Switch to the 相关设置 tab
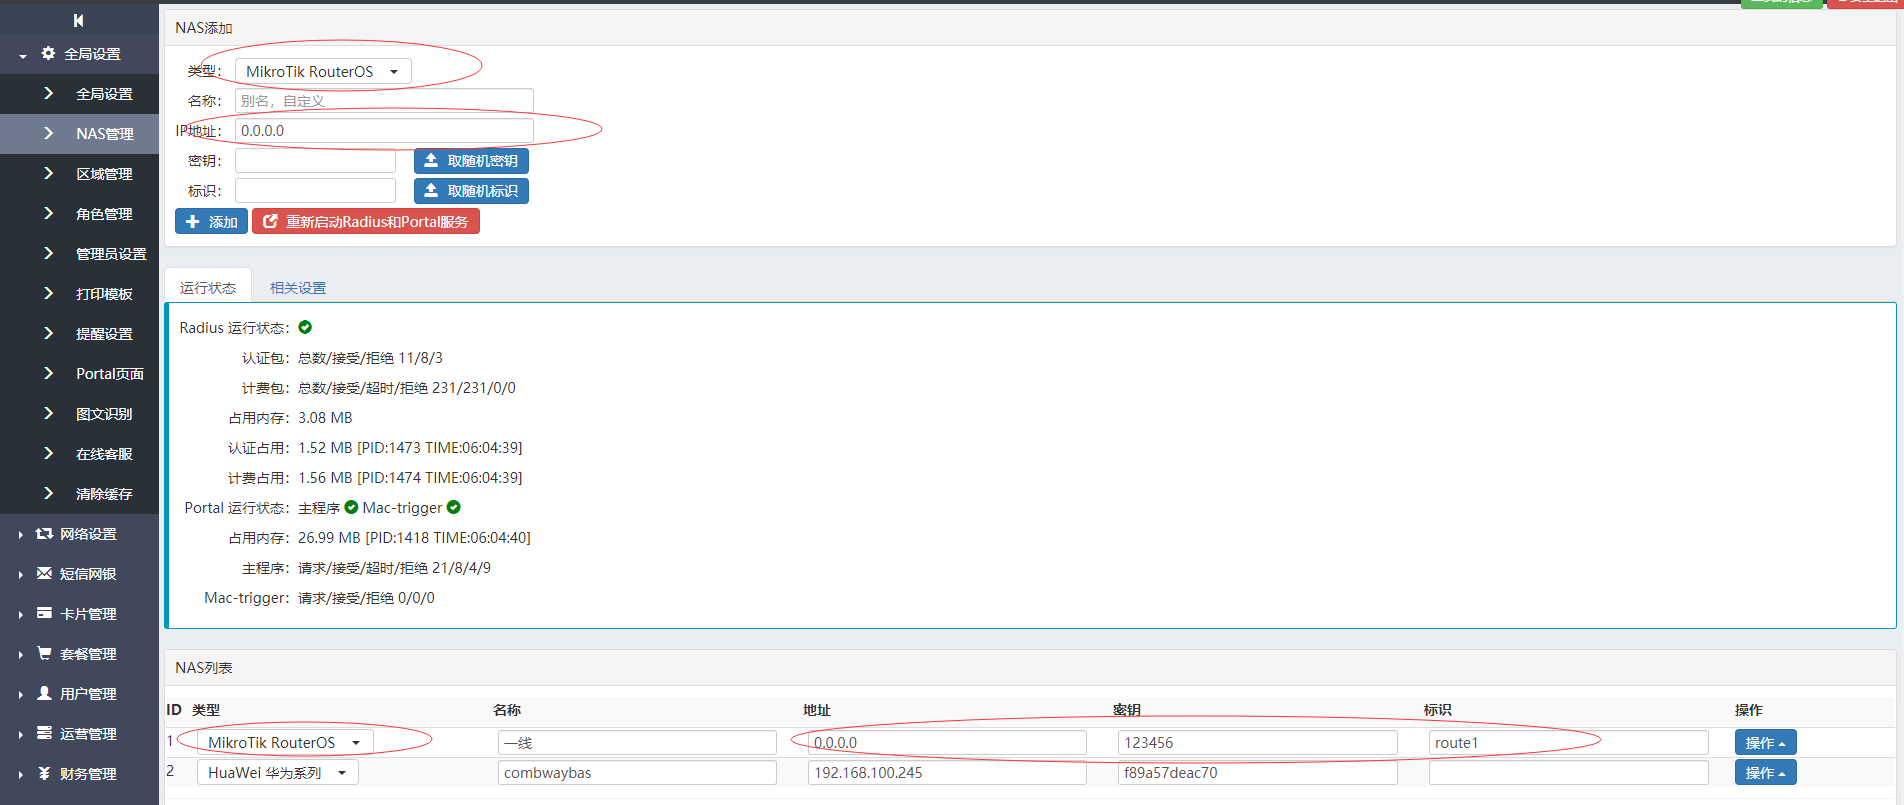 (298, 288)
